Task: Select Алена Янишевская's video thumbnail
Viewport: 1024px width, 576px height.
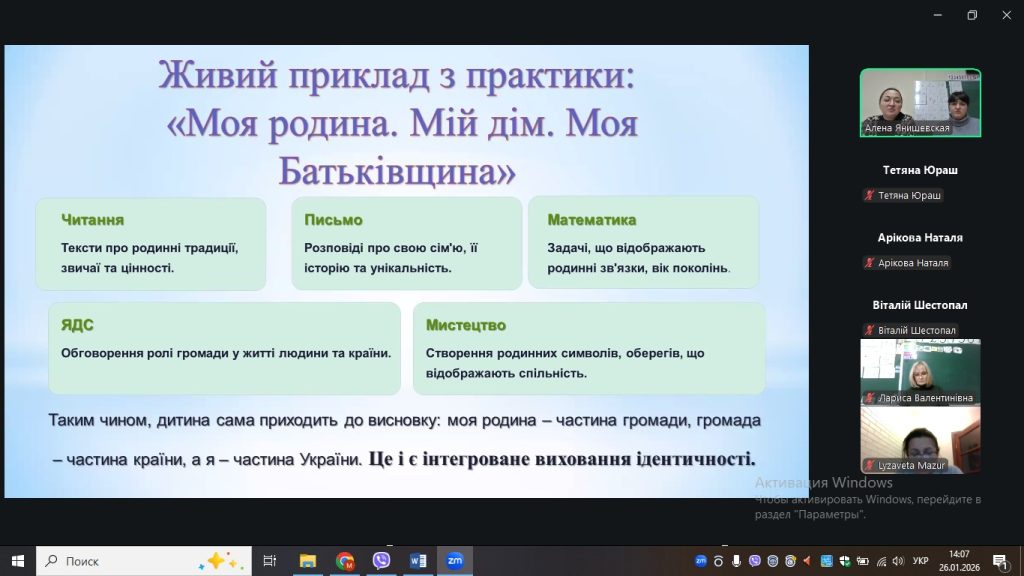Action: 920,102
